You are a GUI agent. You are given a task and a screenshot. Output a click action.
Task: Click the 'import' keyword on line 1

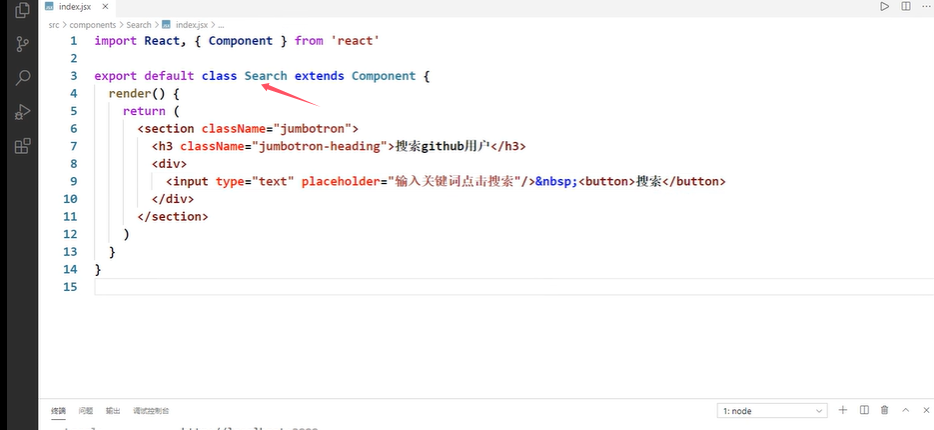(x=116, y=40)
